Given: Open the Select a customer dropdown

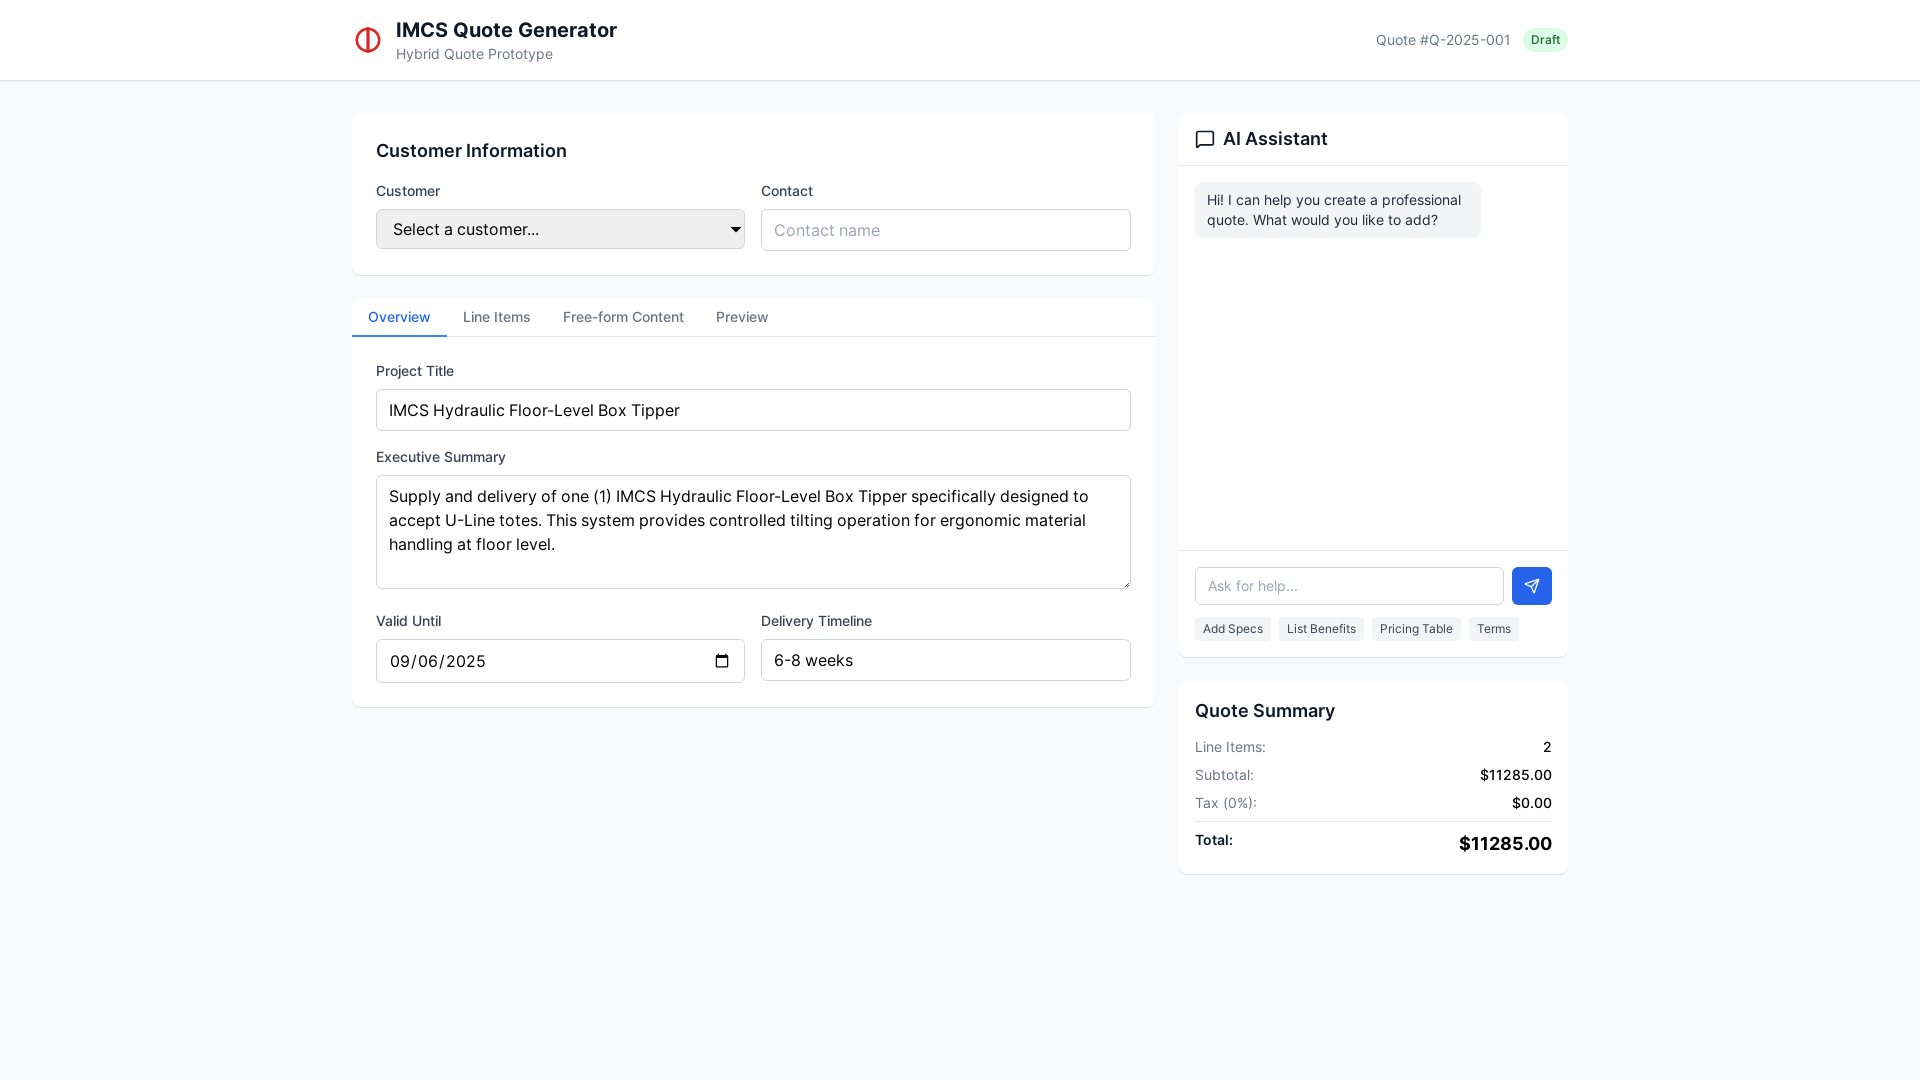Looking at the screenshot, I should click(x=560, y=229).
